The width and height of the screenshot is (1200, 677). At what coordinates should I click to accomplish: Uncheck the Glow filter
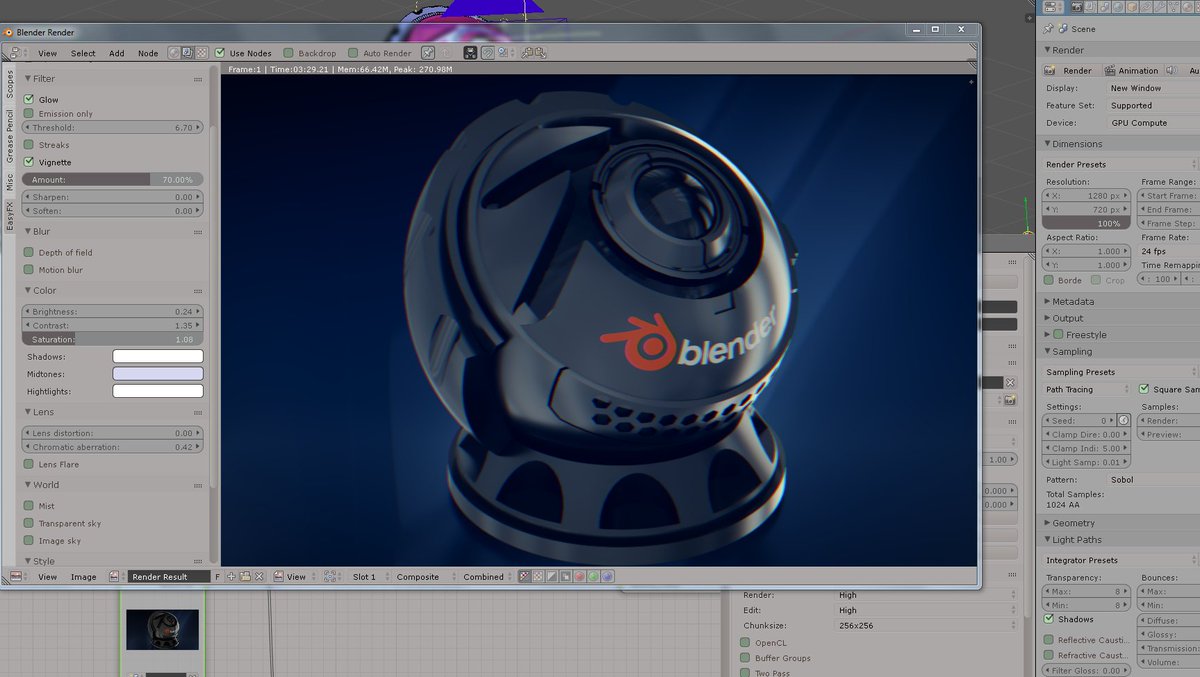pyautogui.click(x=29, y=99)
